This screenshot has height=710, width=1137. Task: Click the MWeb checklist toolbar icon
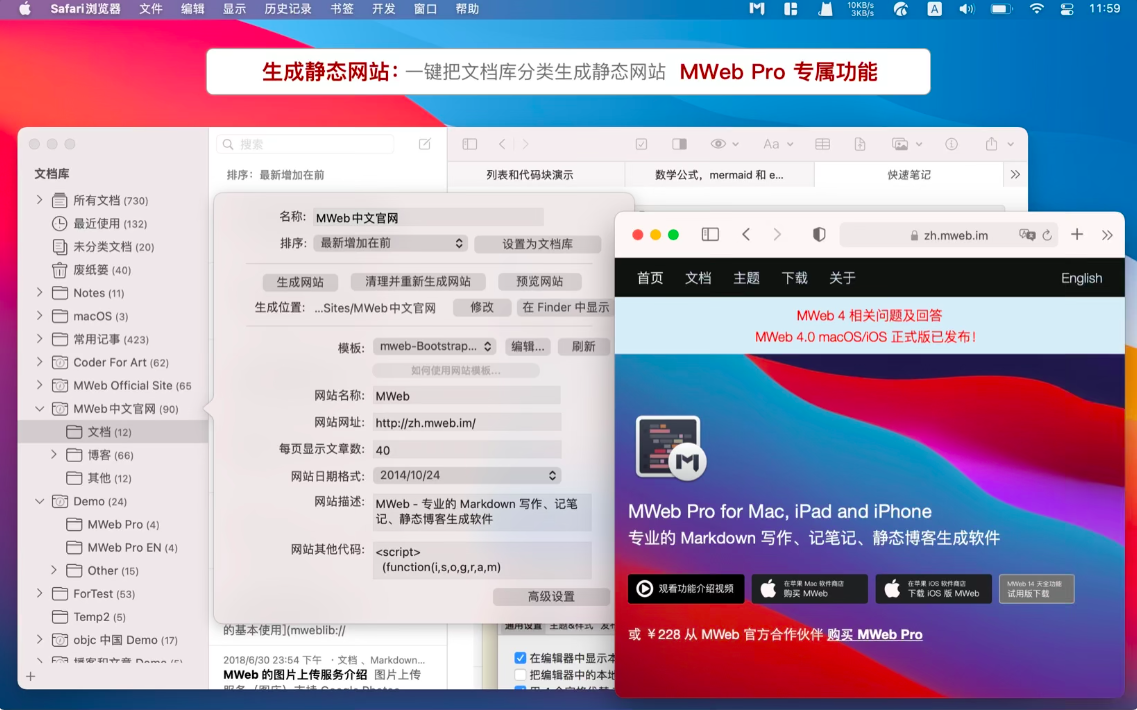(641, 144)
